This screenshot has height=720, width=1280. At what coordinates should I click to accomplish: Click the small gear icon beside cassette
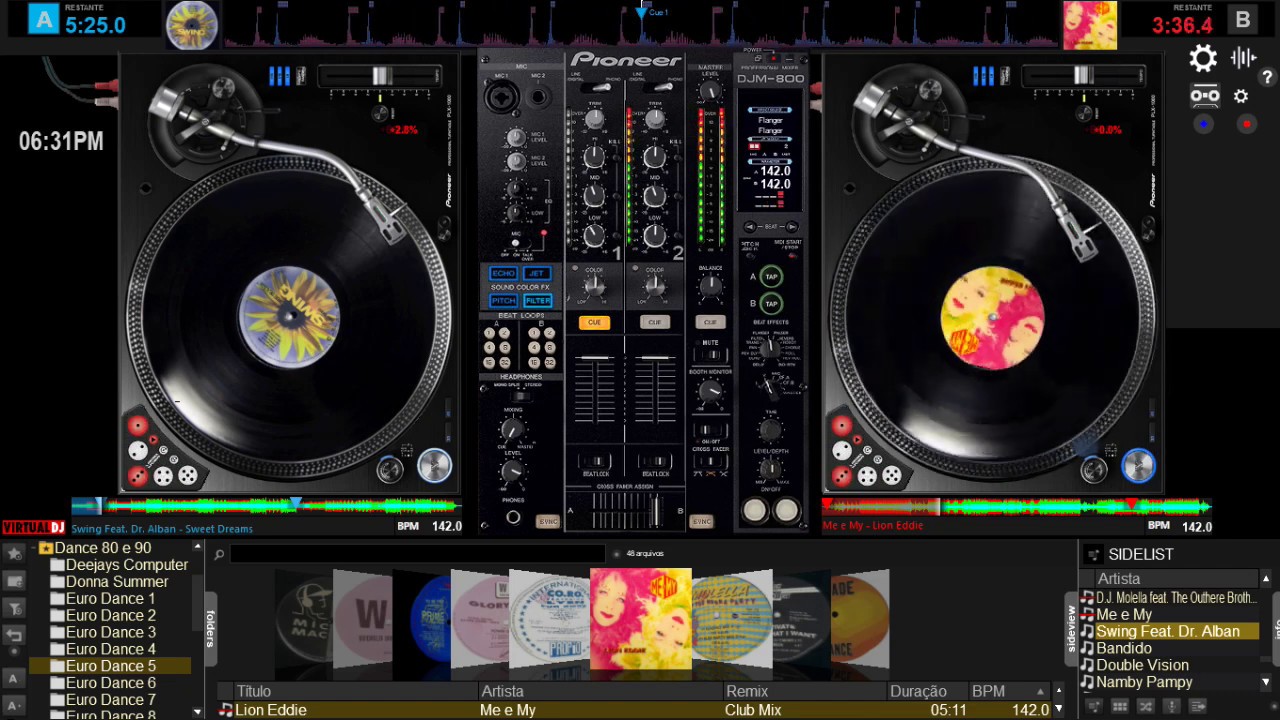[x=1241, y=96]
